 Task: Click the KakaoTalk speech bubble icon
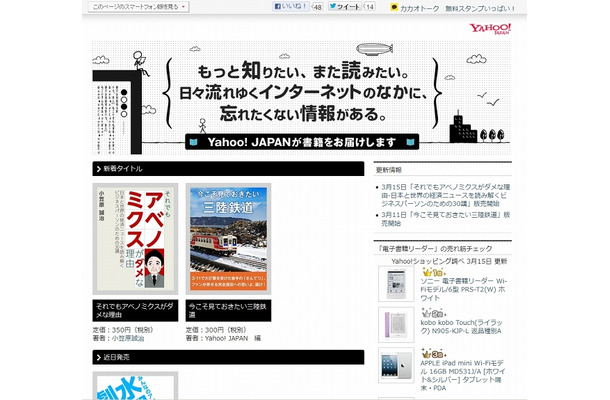pyautogui.click(x=394, y=7)
